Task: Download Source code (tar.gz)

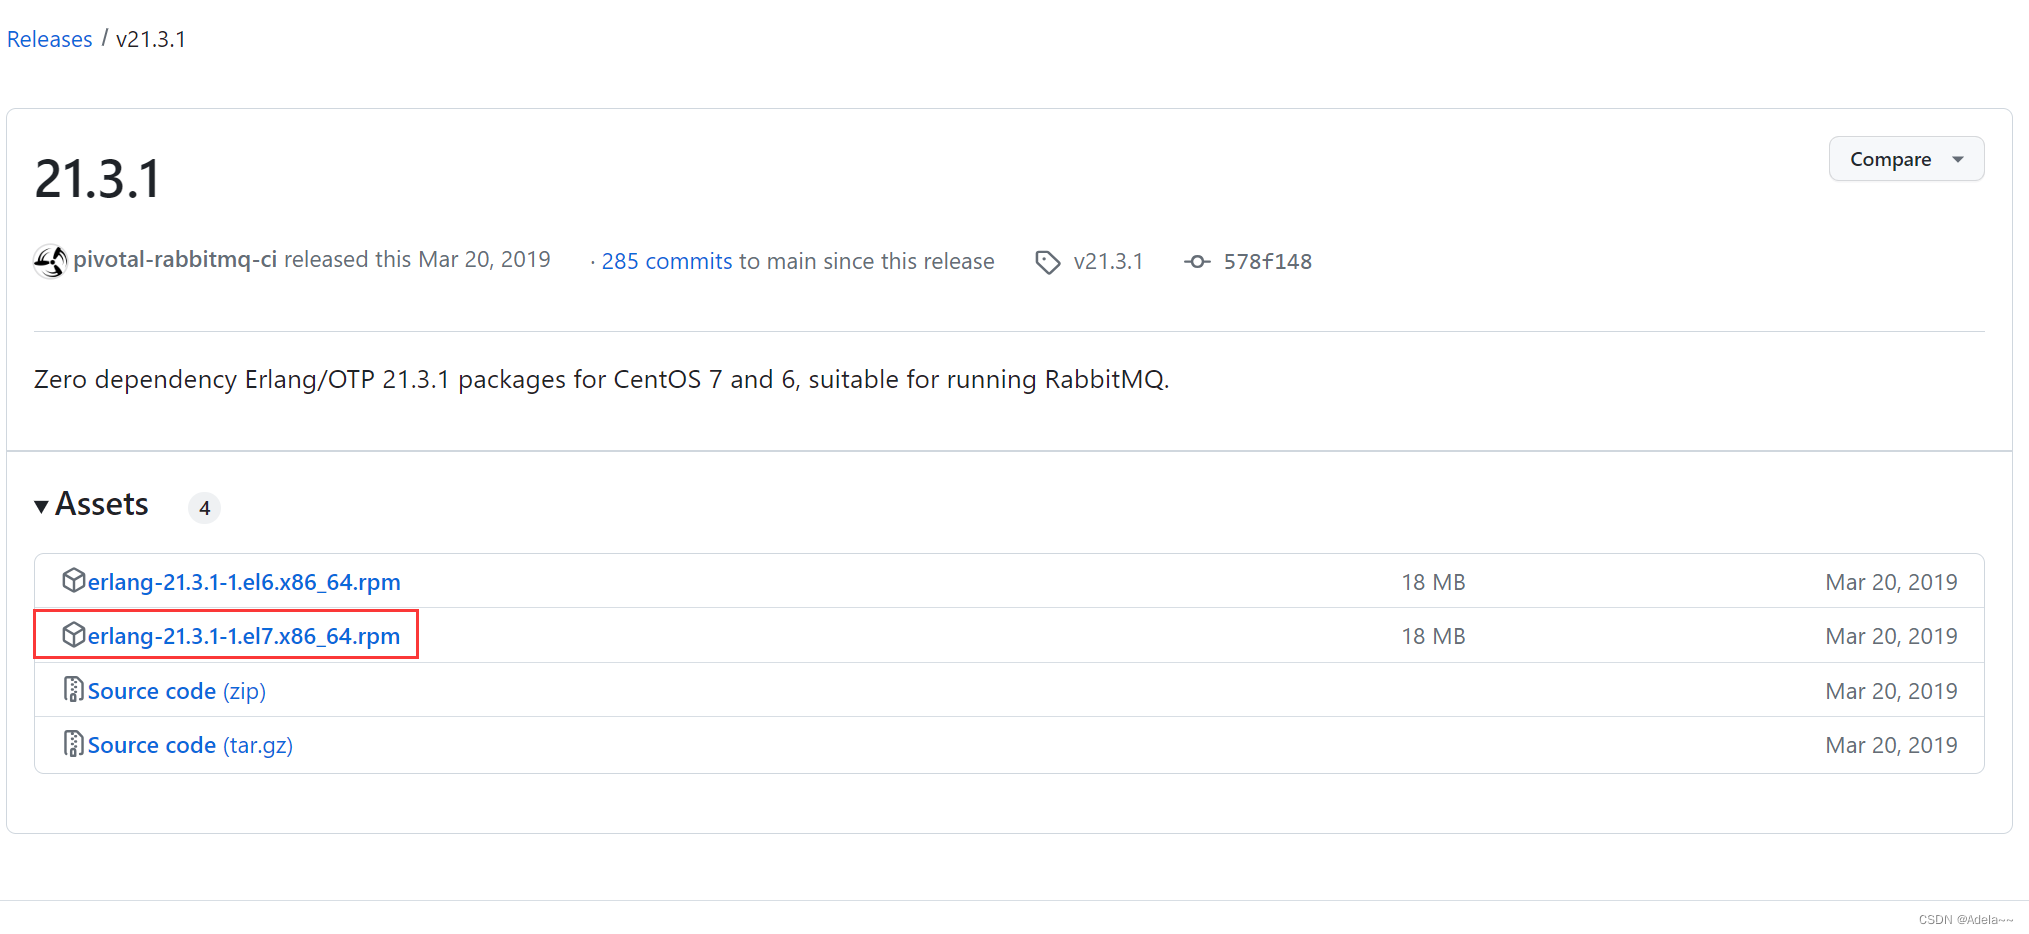Action: (x=190, y=745)
